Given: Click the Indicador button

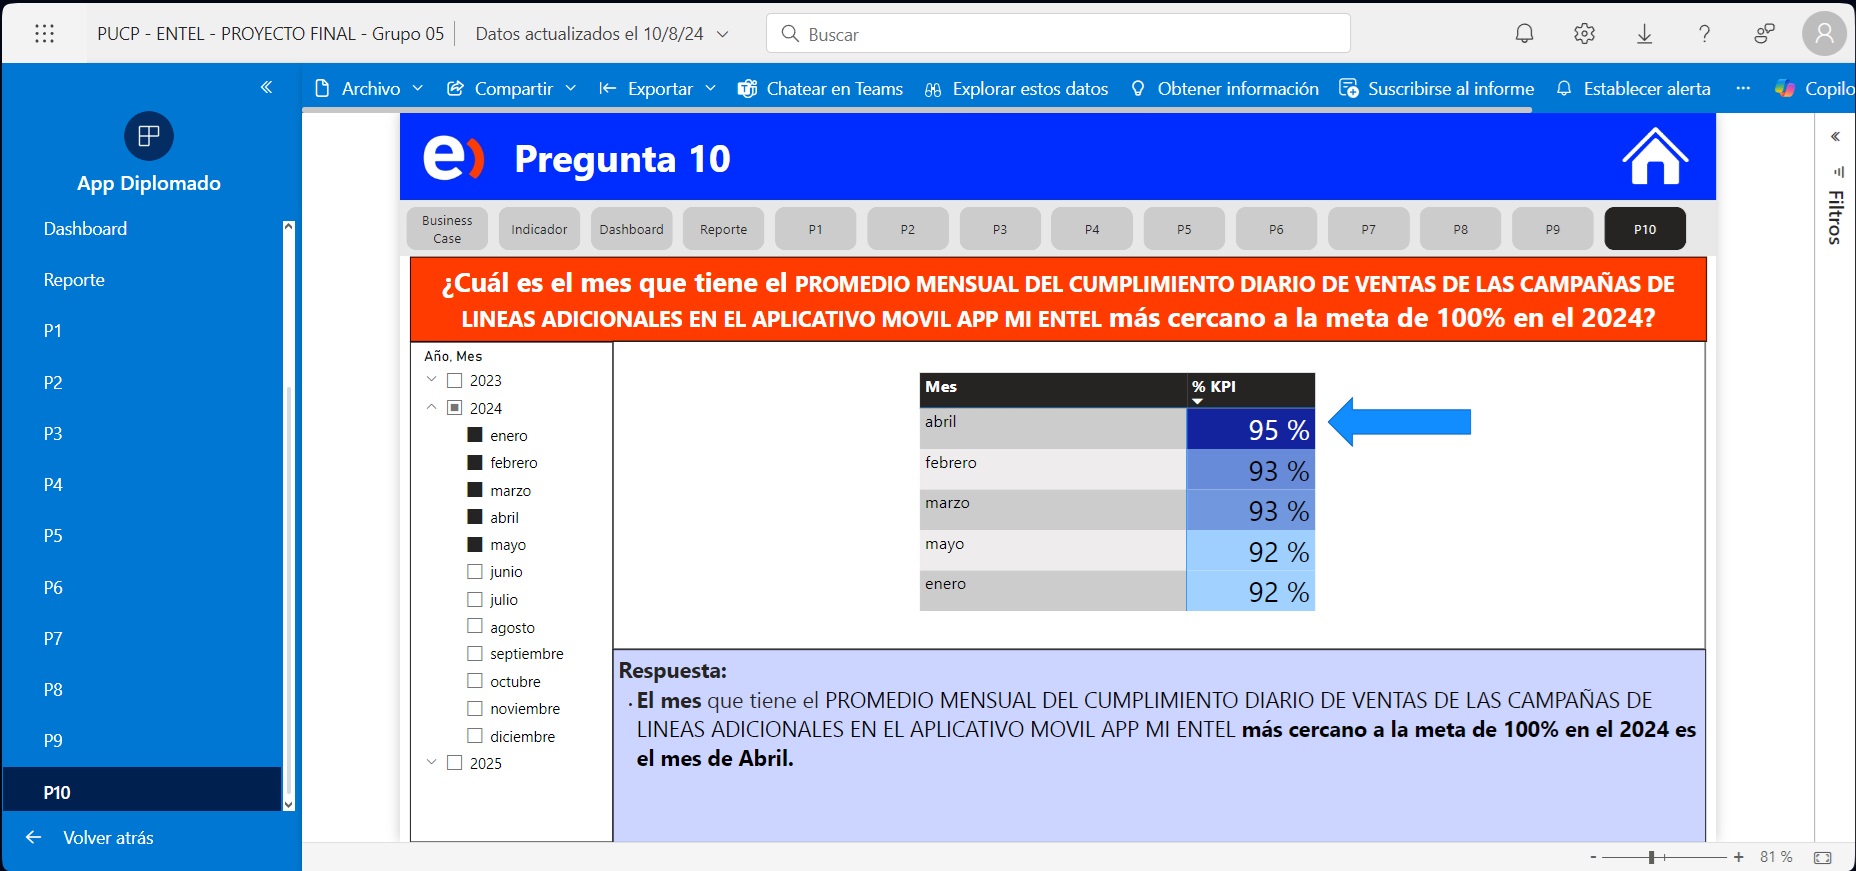Looking at the screenshot, I should click(539, 229).
